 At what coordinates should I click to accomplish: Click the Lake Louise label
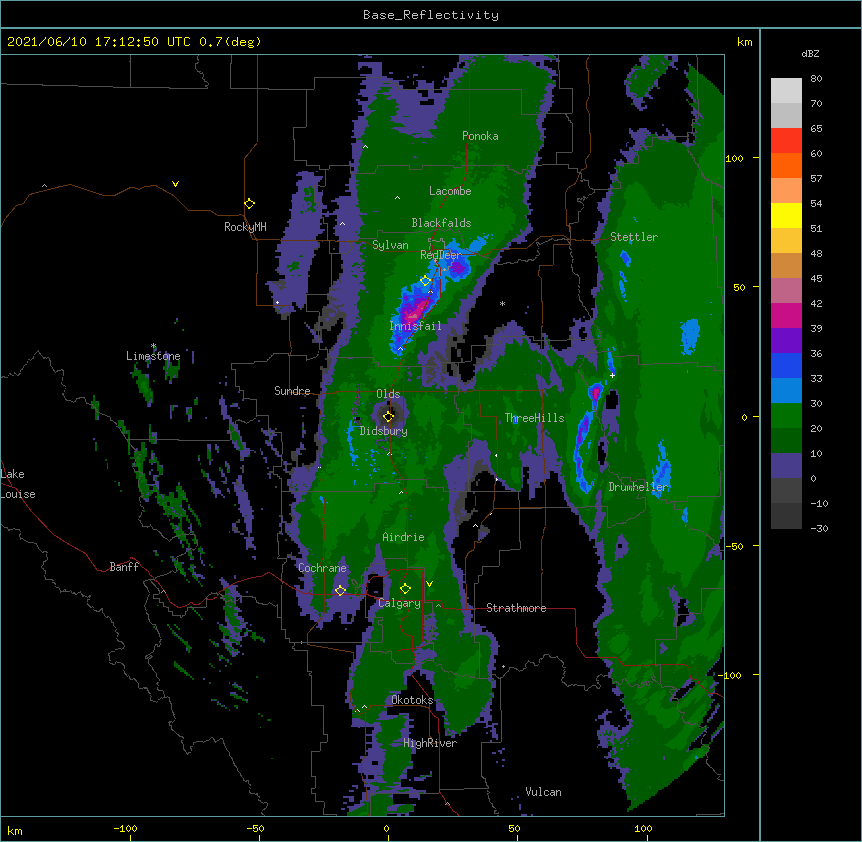pyautogui.click(x=18, y=484)
